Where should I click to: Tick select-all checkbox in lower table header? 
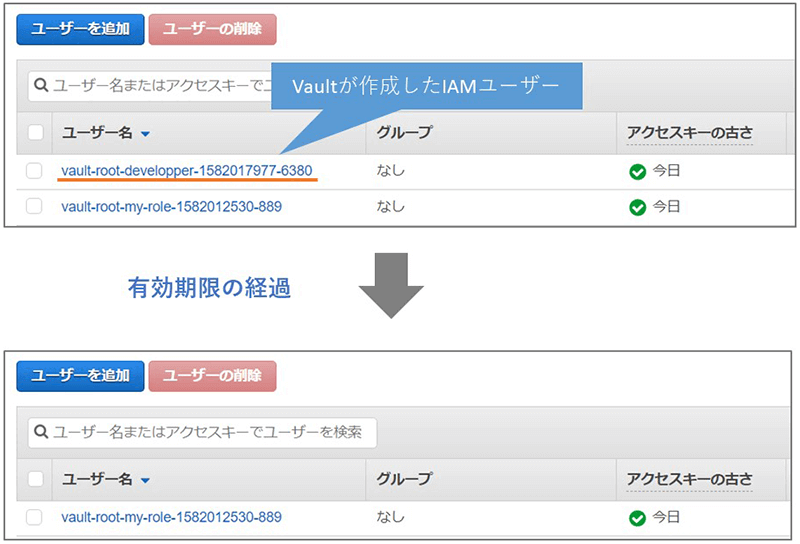tap(35, 479)
